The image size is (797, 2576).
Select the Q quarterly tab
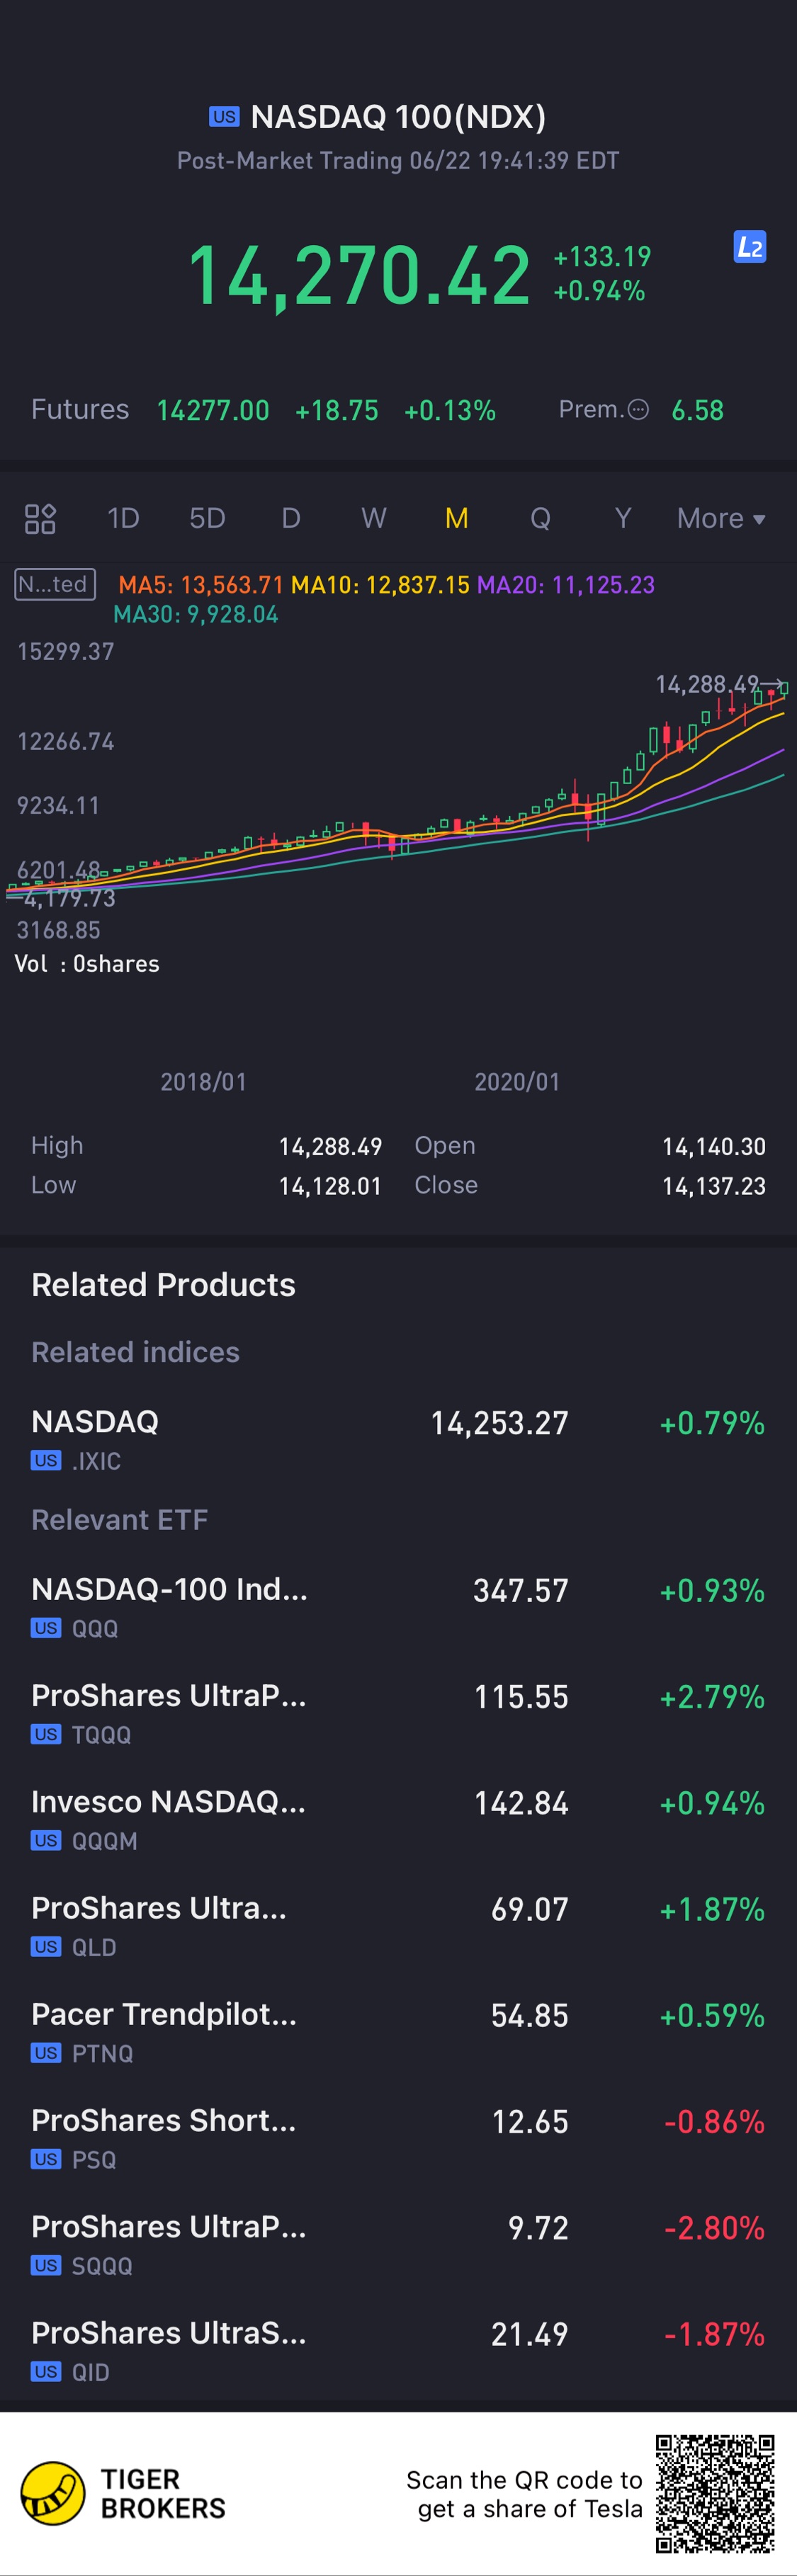point(540,519)
